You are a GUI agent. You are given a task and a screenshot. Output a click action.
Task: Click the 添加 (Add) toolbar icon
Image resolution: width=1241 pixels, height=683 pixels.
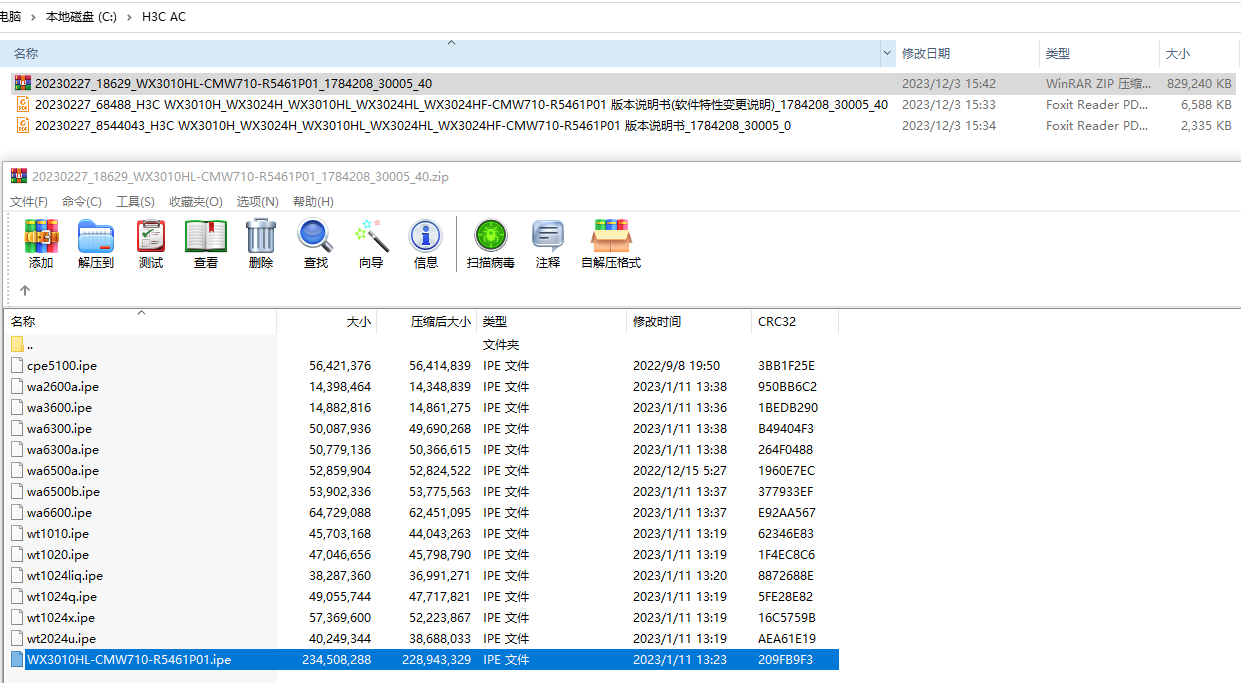tap(41, 243)
